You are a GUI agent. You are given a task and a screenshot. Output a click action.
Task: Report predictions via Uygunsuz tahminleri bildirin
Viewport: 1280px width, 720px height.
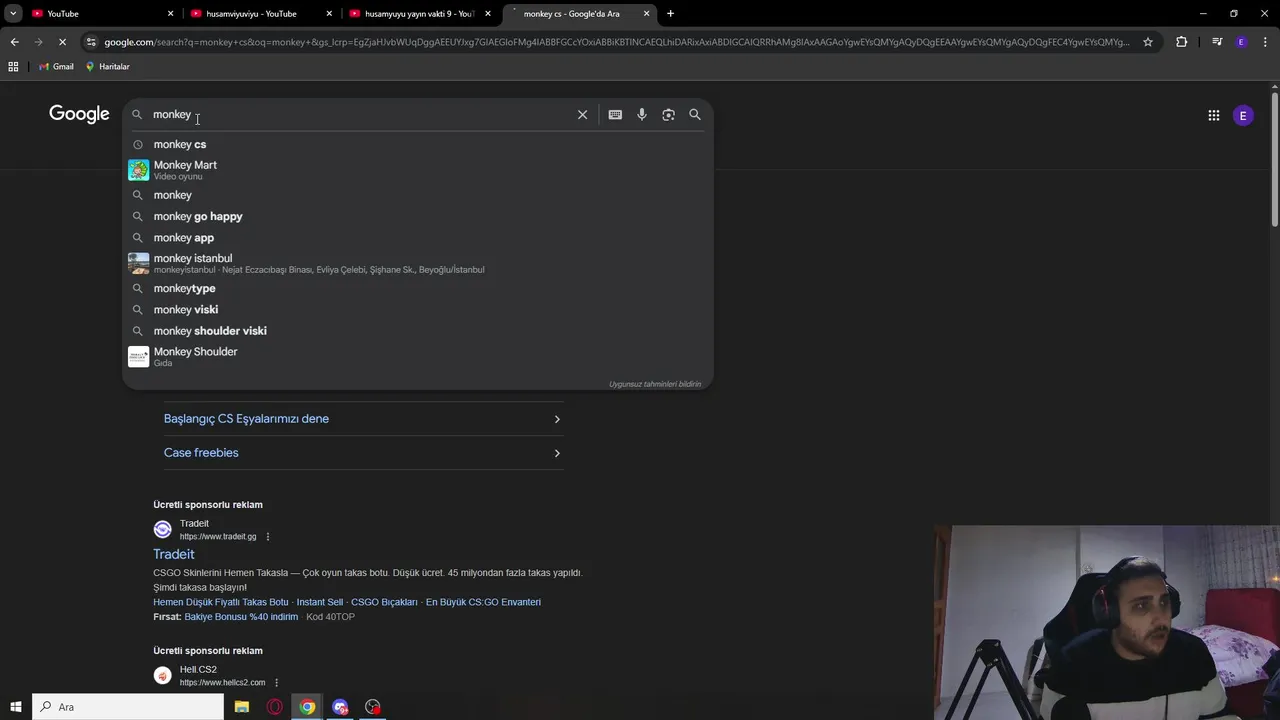tap(655, 384)
